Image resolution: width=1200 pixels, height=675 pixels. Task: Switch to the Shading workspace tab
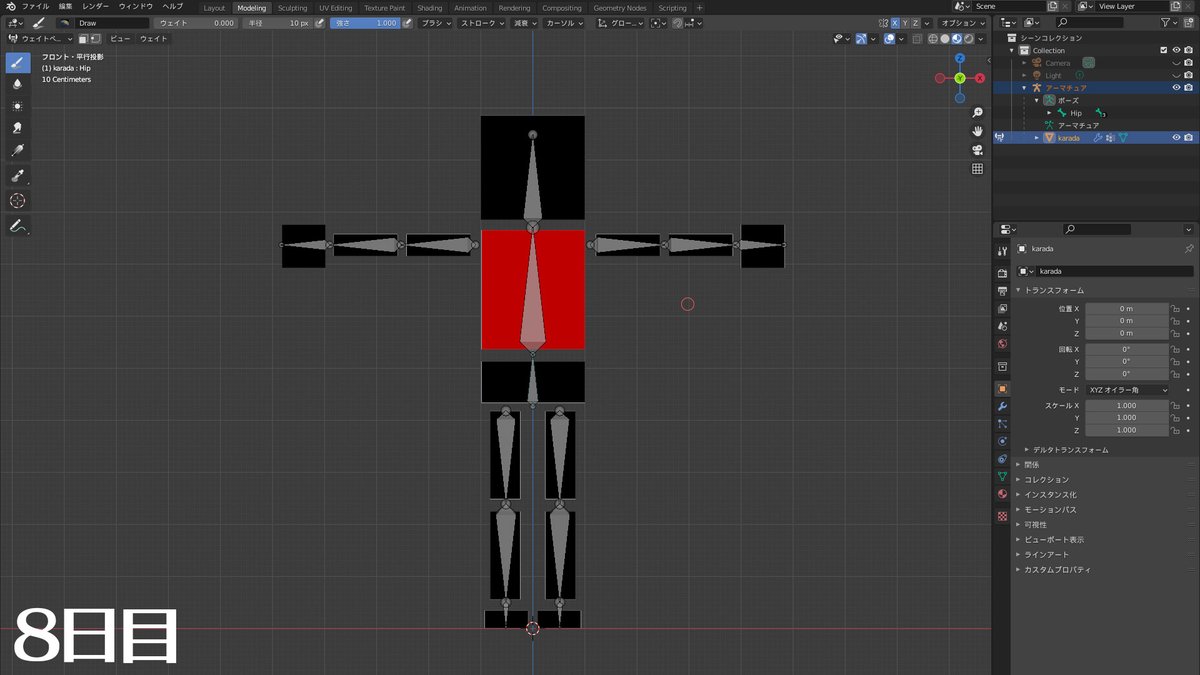(x=429, y=8)
